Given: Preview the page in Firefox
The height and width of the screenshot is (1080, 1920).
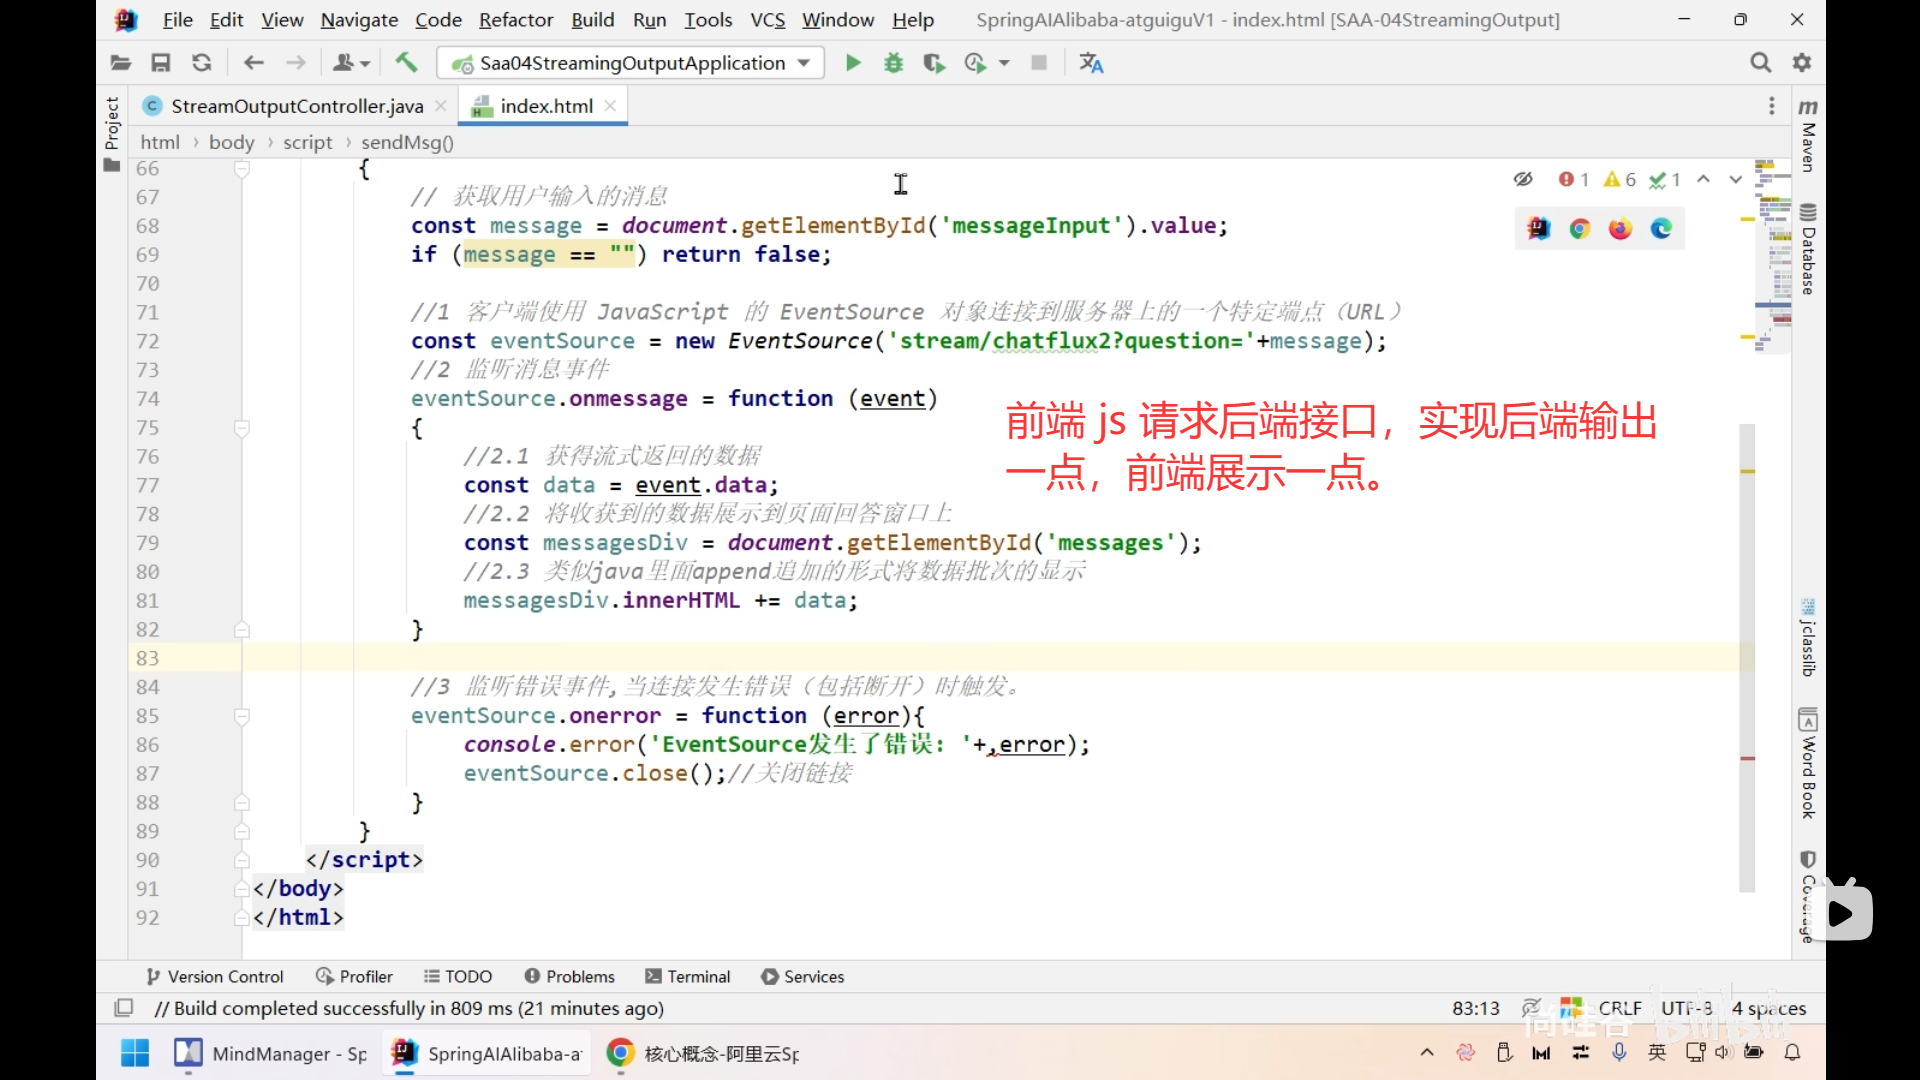Looking at the screenshot, I should (x=1618, y=228).
